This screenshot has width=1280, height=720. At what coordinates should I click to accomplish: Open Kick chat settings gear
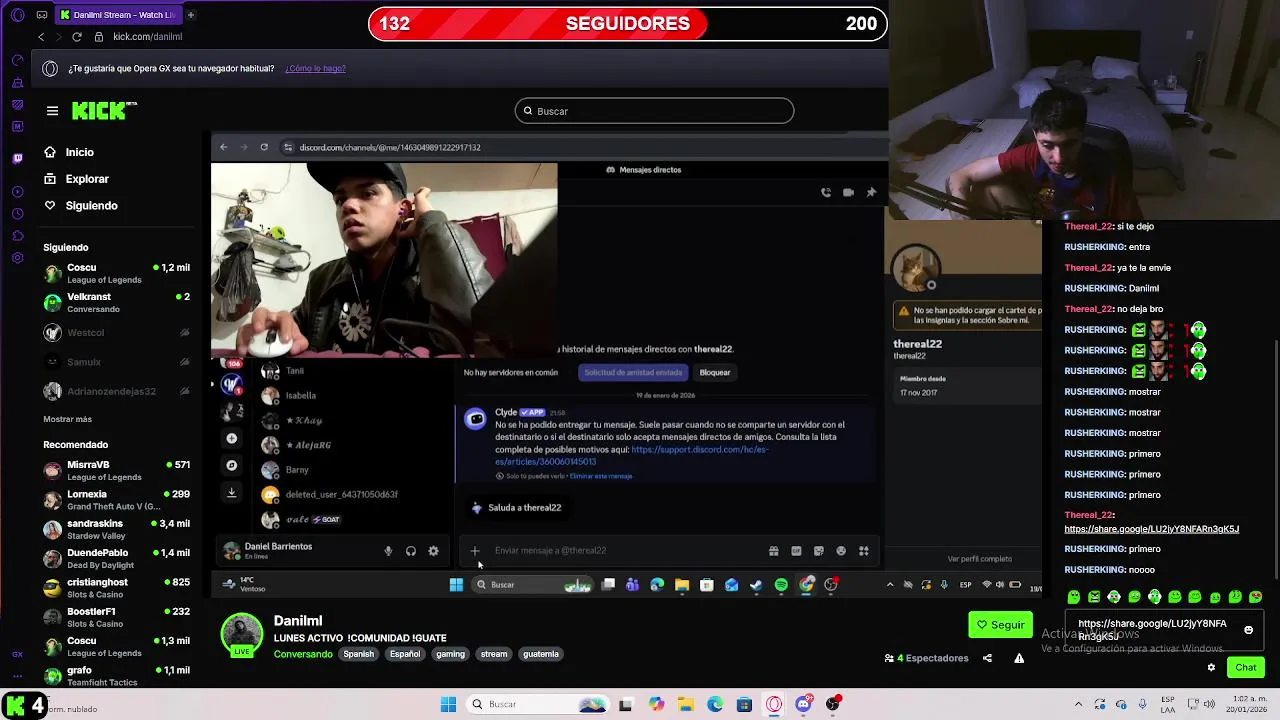(x=1211, y=667)
